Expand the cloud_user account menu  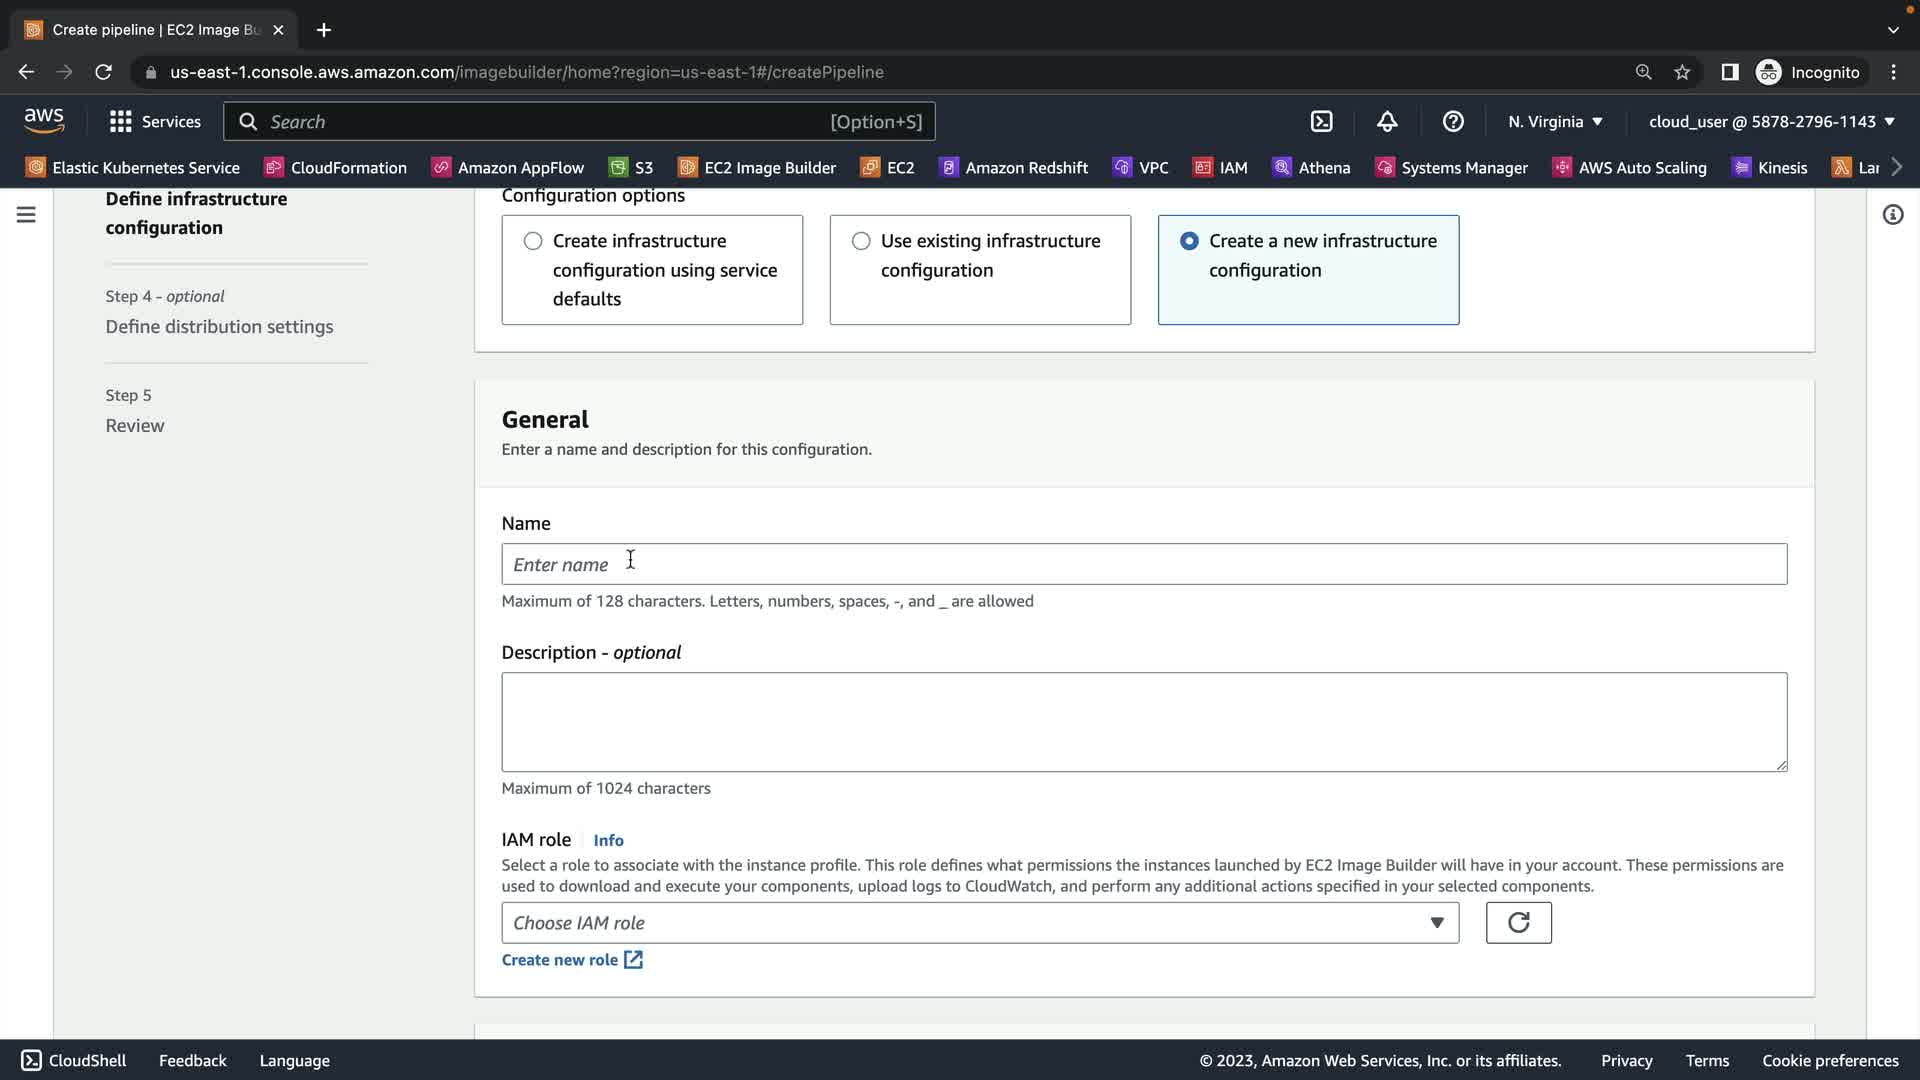[1771, 121]
